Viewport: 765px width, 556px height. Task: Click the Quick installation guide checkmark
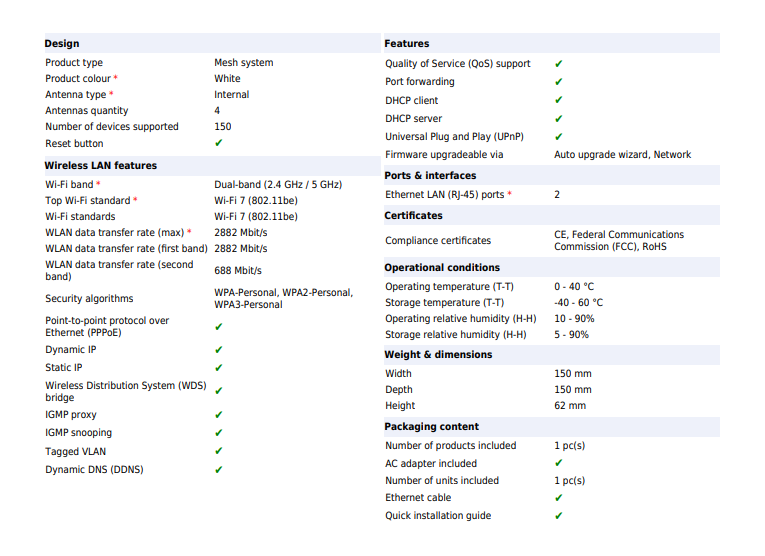(x=559, y=516)
